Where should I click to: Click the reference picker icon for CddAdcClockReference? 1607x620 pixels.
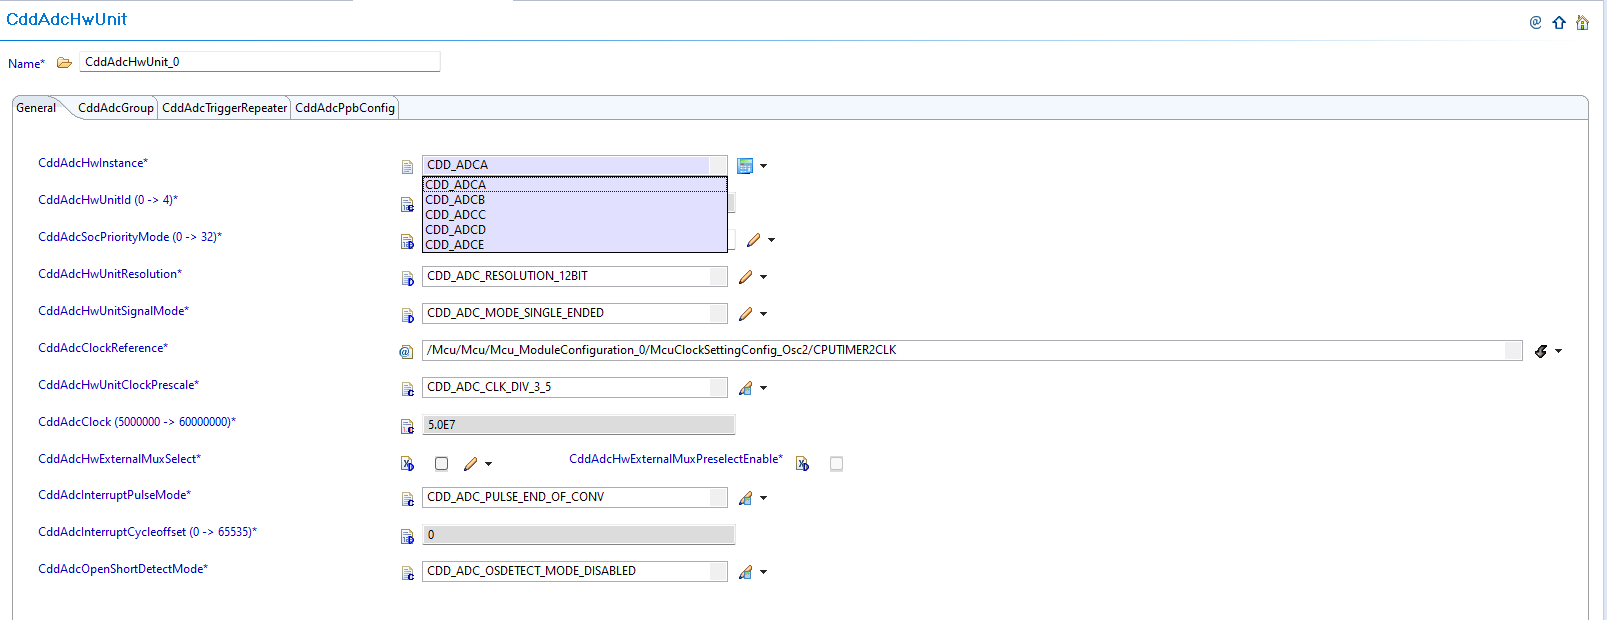pyautogui.click(x=1541, y=351)
